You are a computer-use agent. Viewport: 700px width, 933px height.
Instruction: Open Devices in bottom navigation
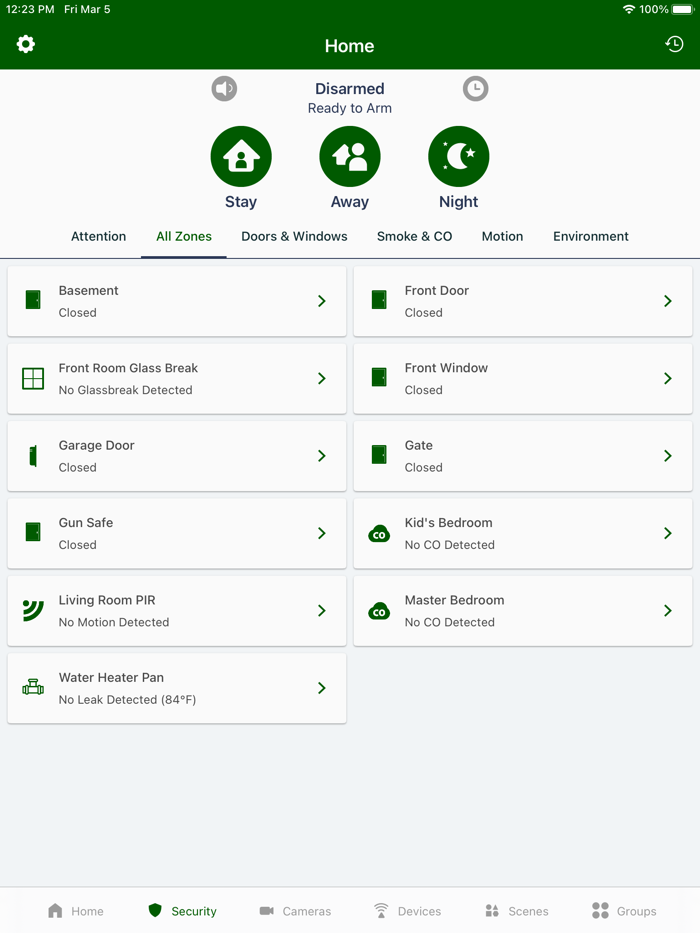(407, 911)
